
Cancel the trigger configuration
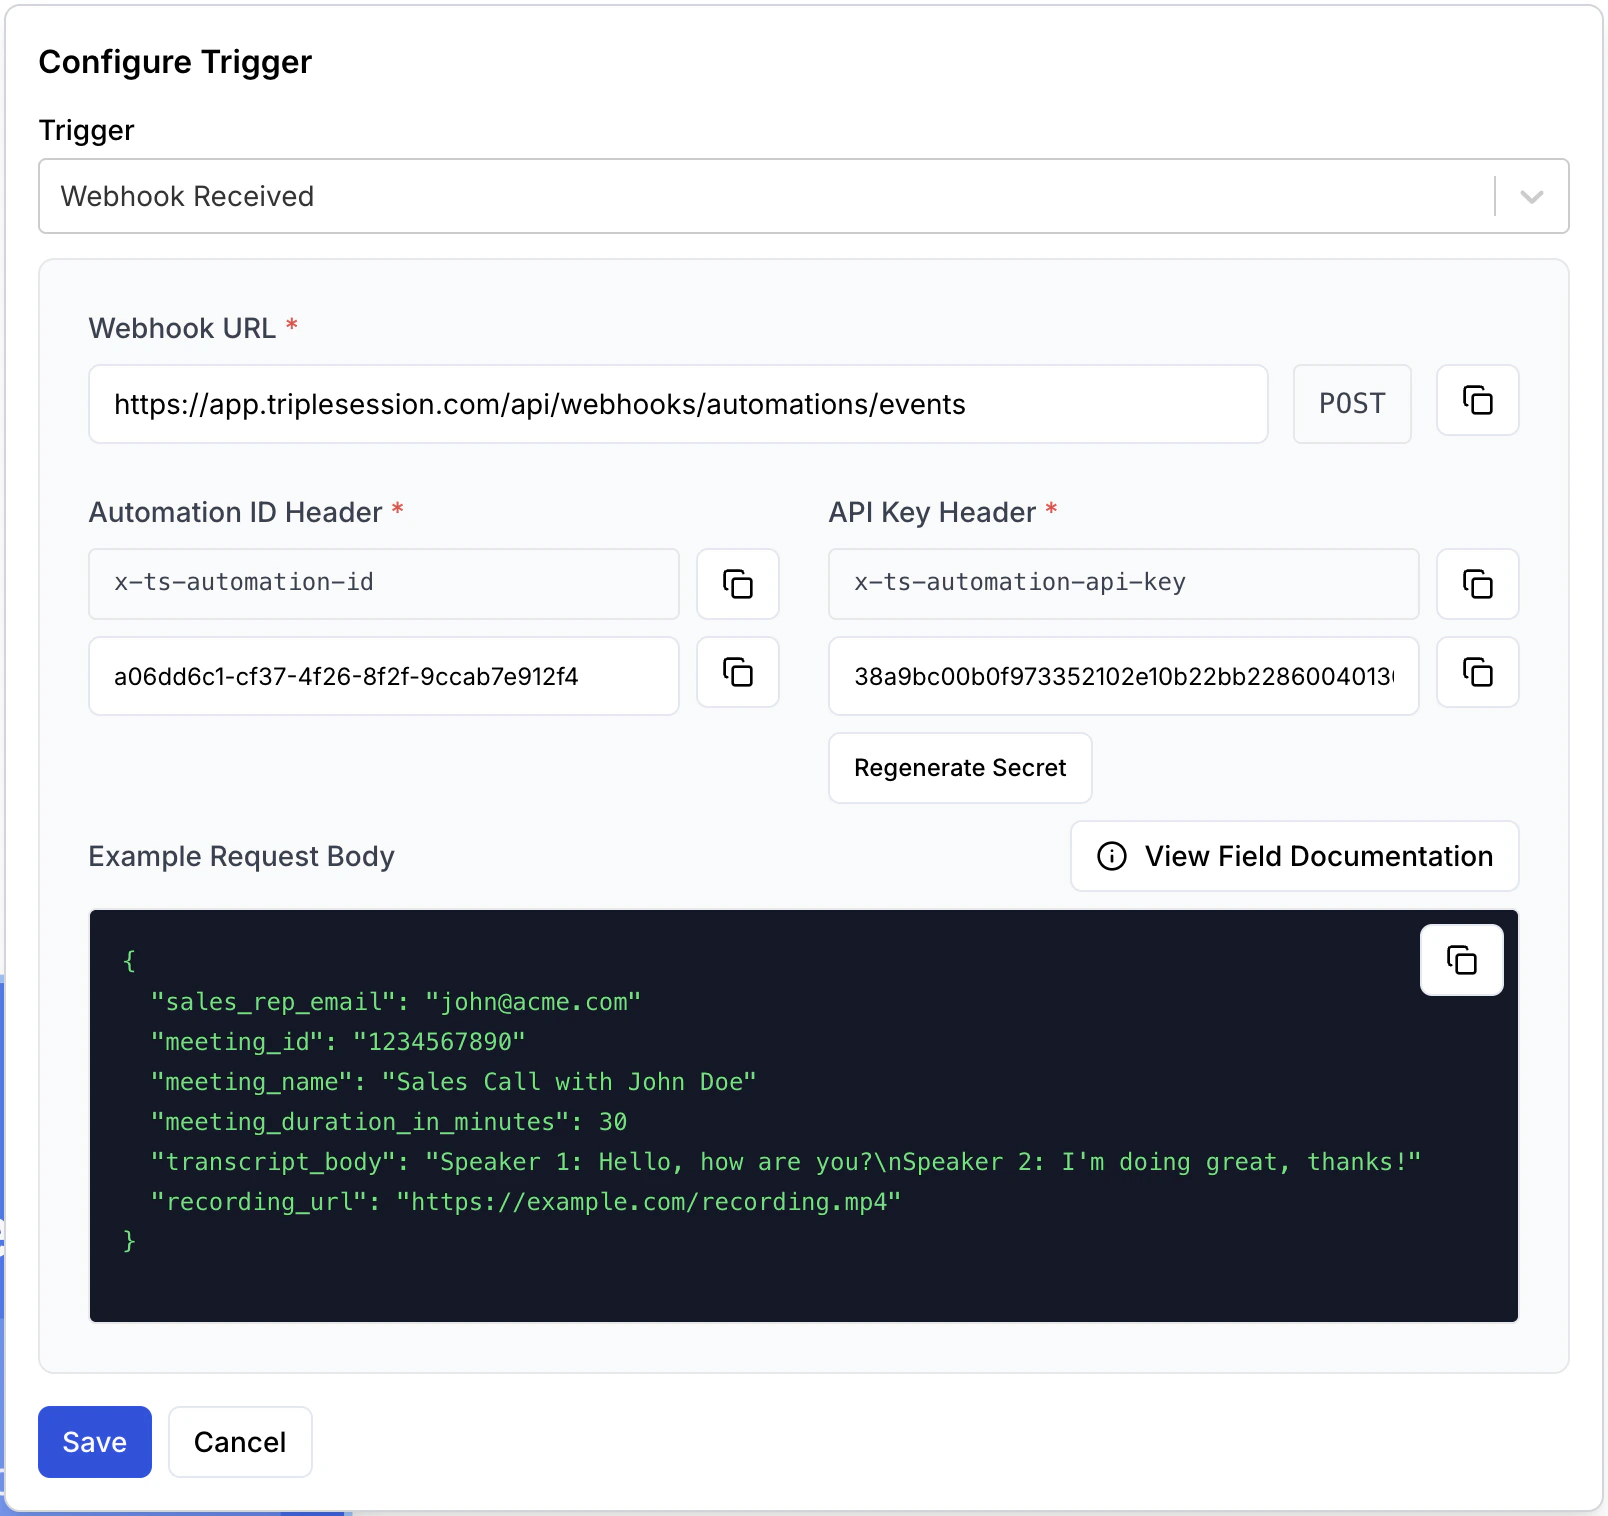240,1442
